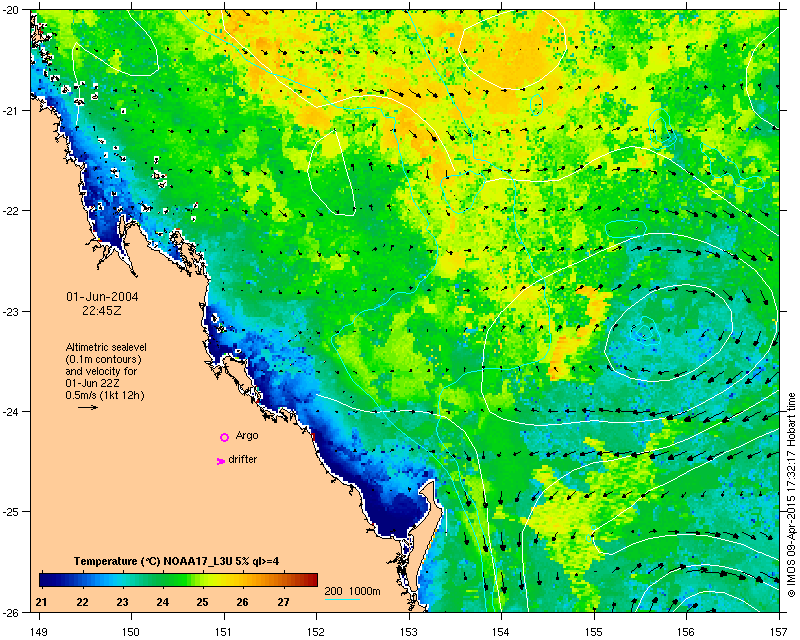The image size is (800, 640).
Task: Click latitude axis label '-21'
Action: (11, 110)
